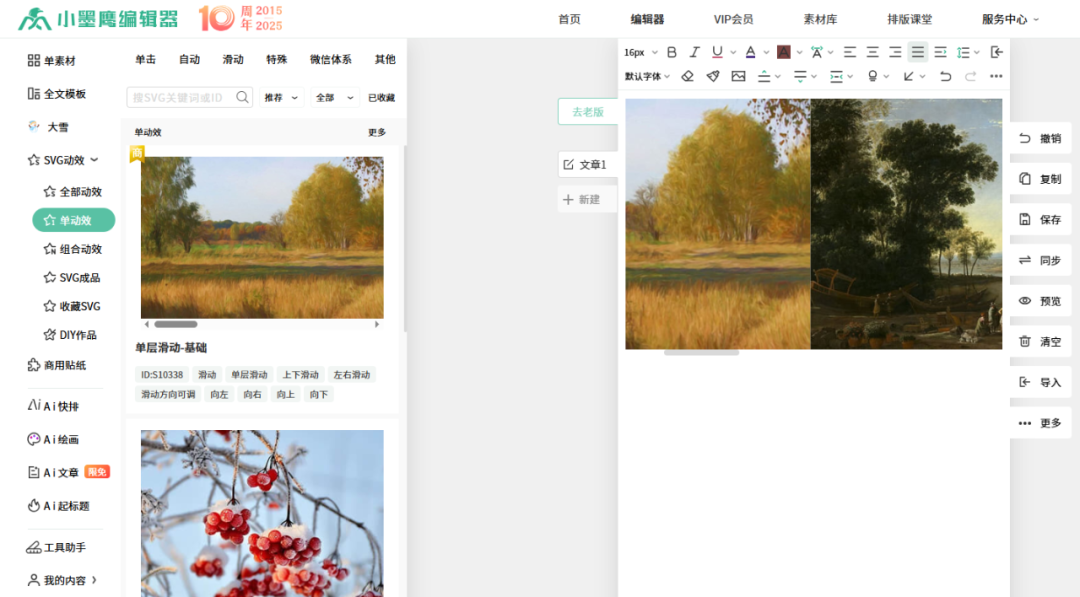Viewport: 1080px width, 597px height.
Task: Click the side margin spacing icon
Action: point(836,76)
